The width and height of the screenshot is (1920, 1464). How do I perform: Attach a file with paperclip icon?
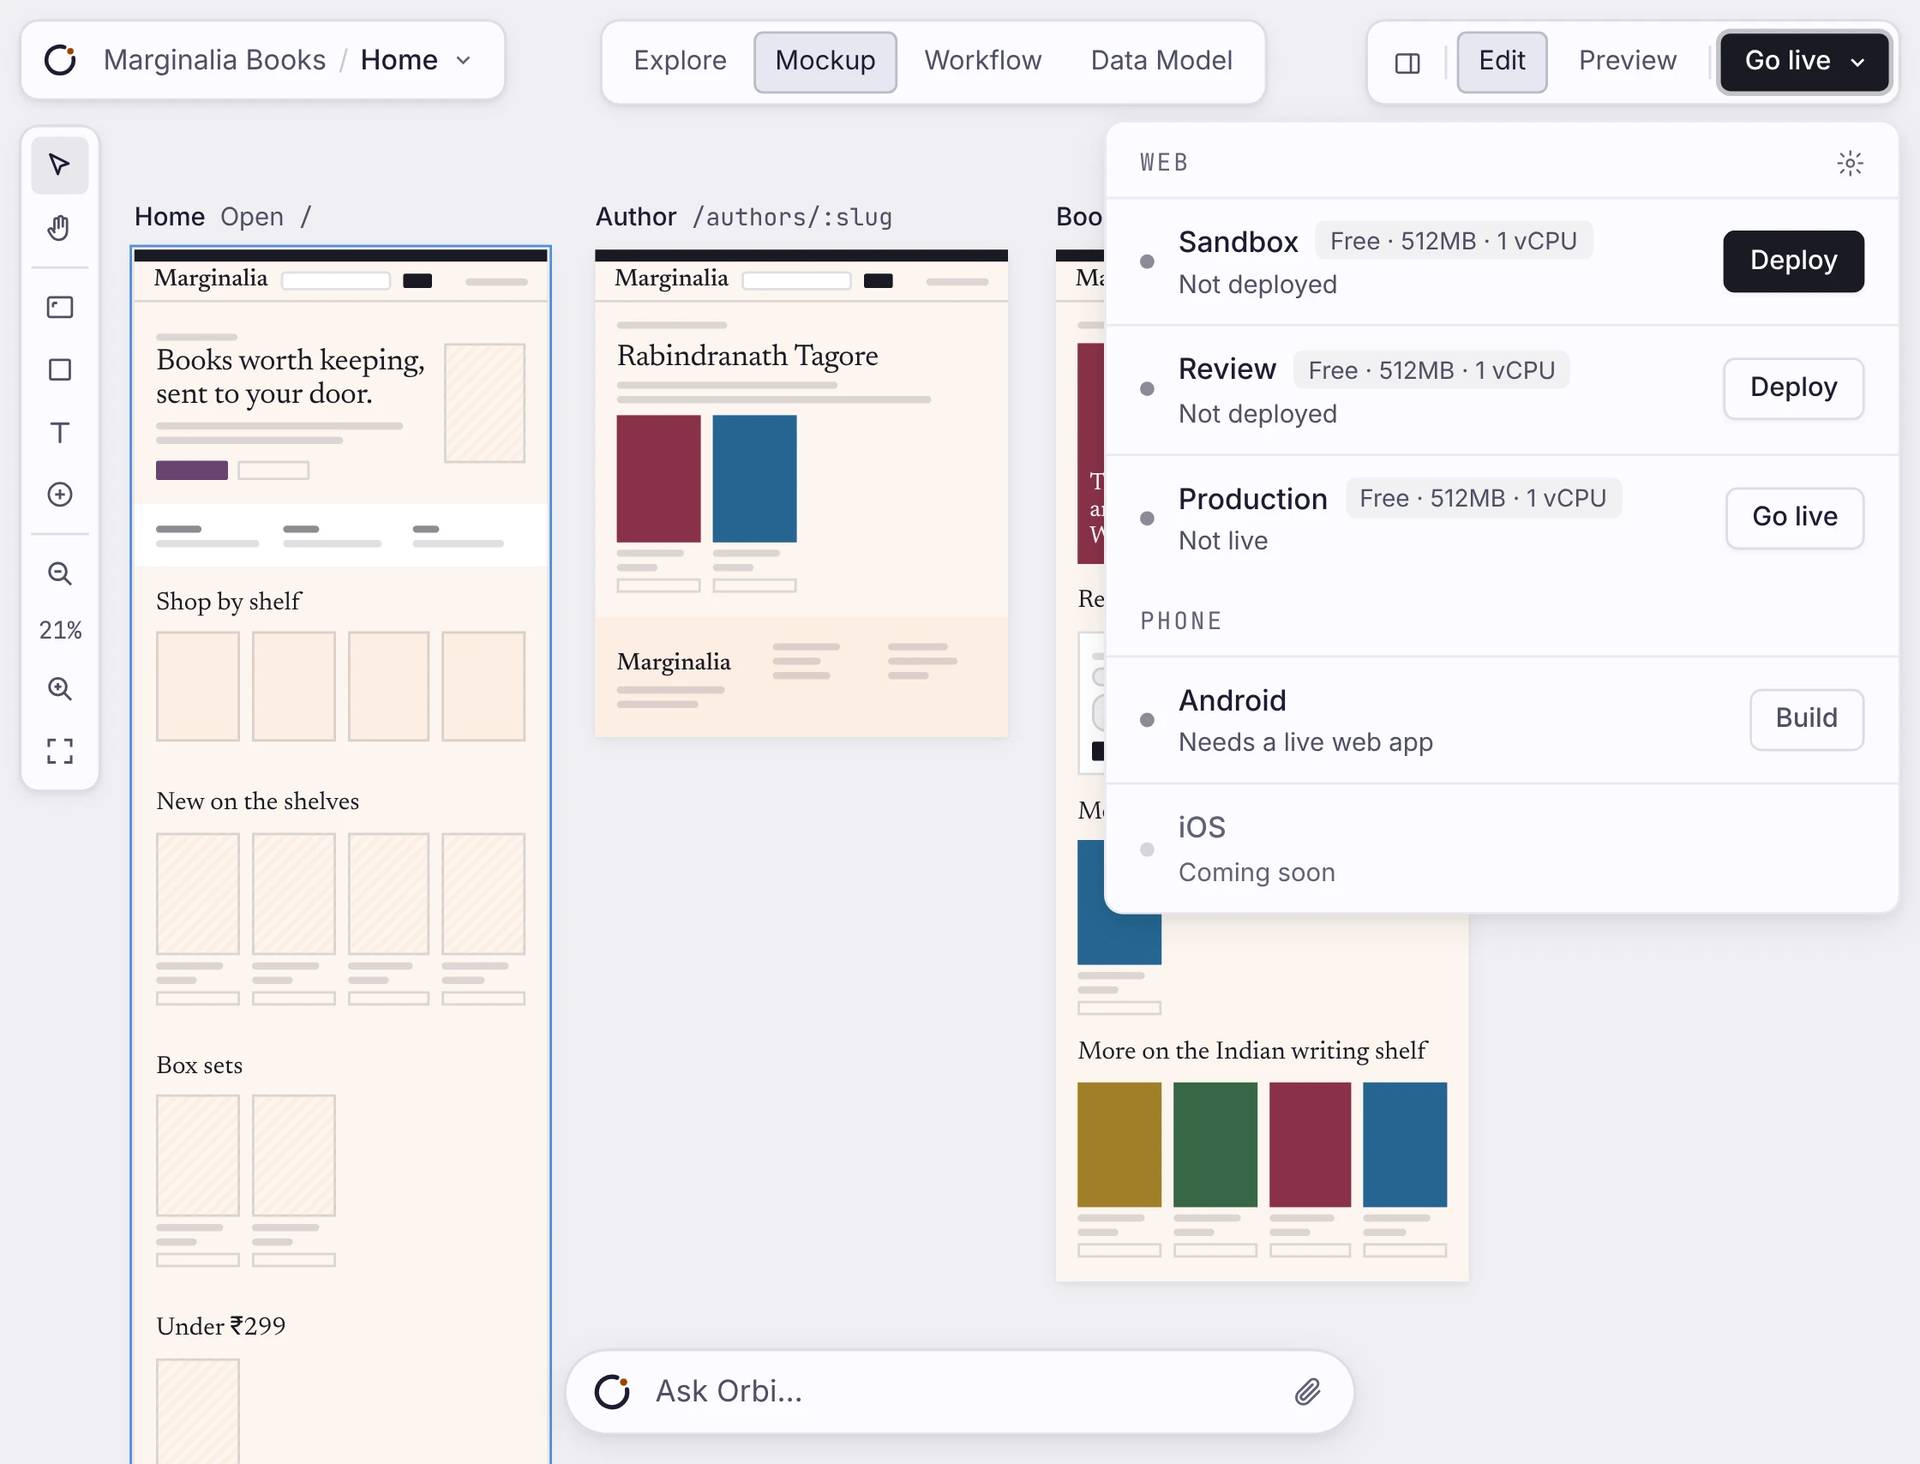pos(1308,1392)
